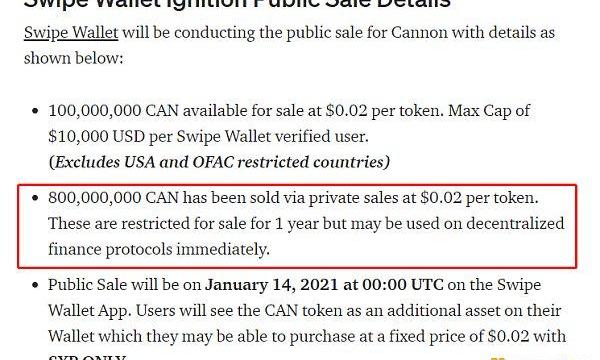Click the red-boxed bullet point marker
600x360 pixels.
tap(35, 198)
